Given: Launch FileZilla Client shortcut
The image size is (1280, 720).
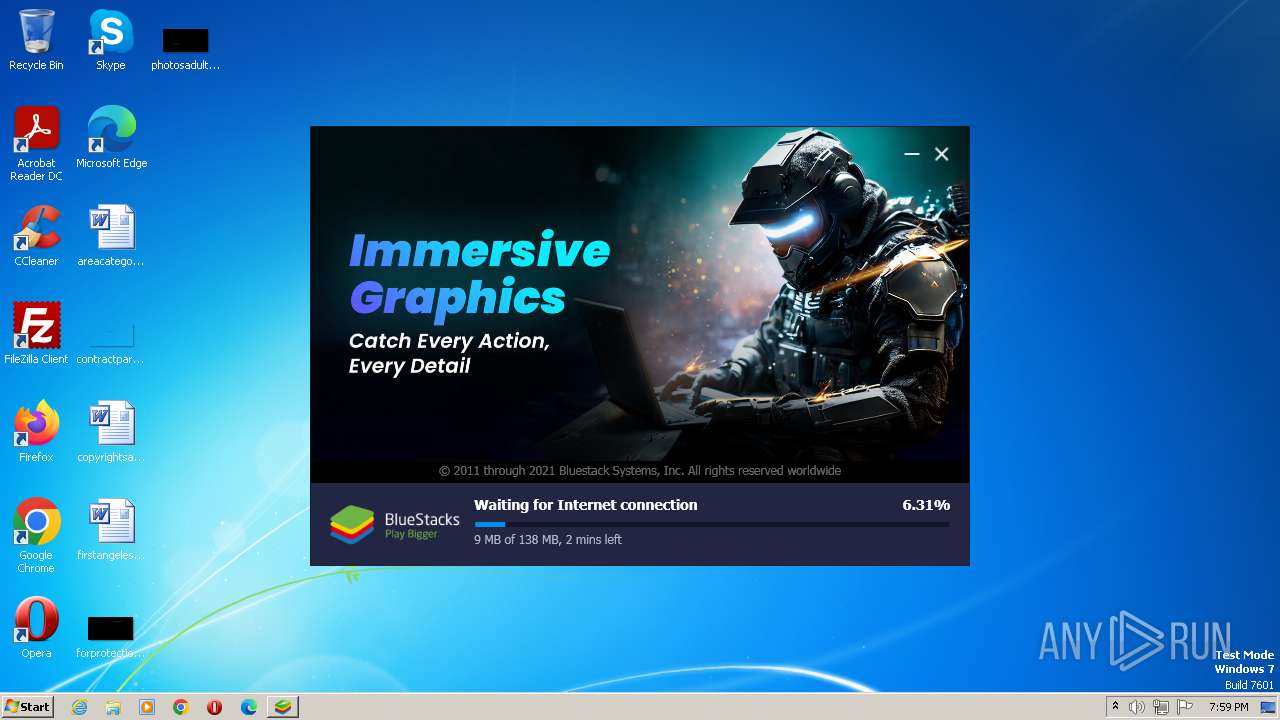Looking at the screenshot, I should (x=36, y=333).
